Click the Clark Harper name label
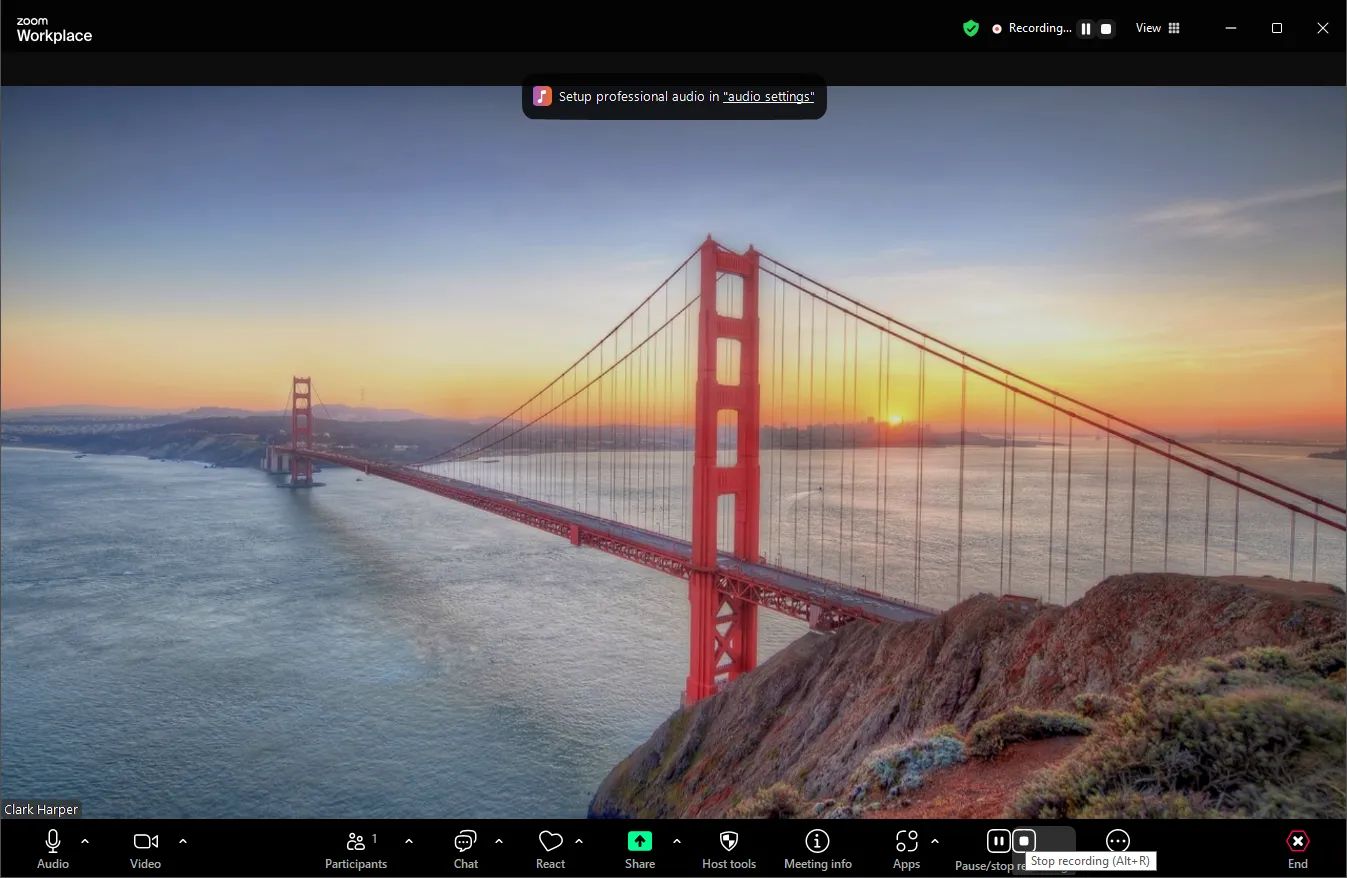Image resolution: width=1347 pixels, height=878 pixels. (41, 810)
